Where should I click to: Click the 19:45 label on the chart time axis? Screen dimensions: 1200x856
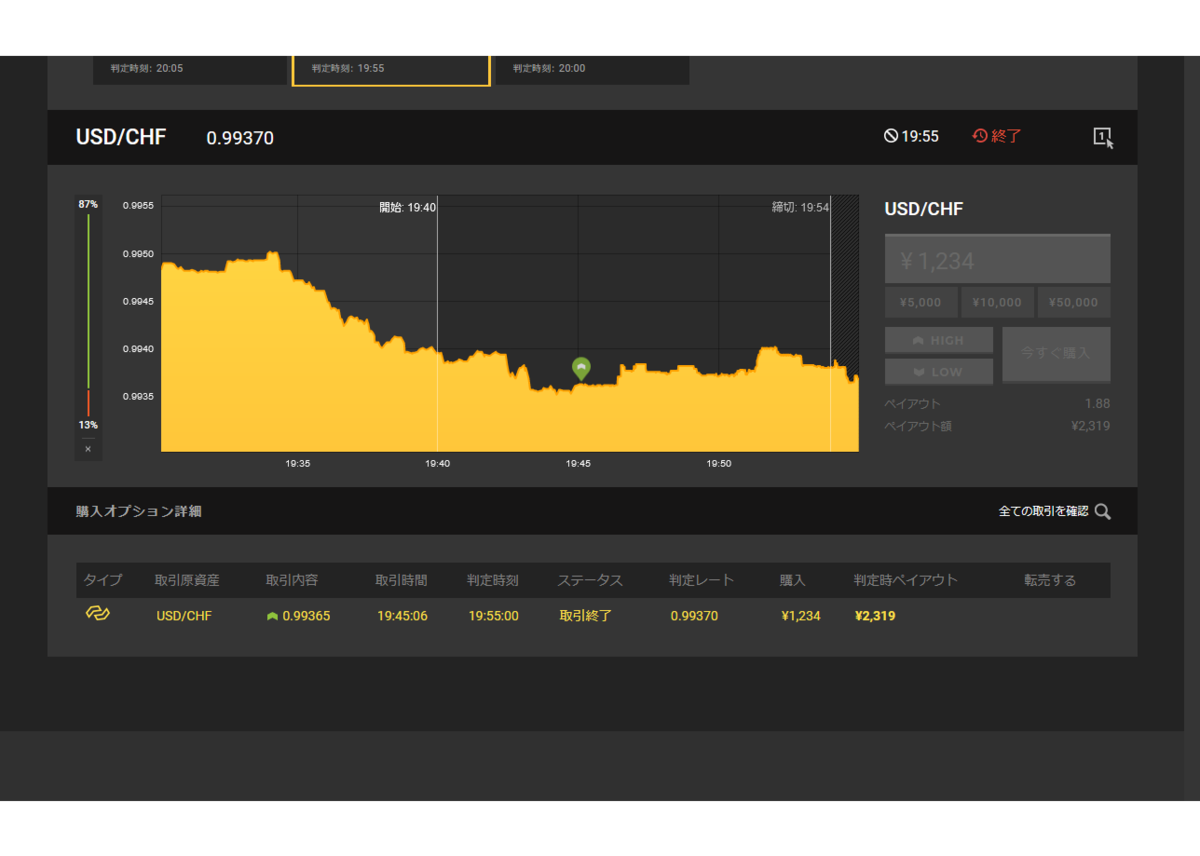[579, 464]
